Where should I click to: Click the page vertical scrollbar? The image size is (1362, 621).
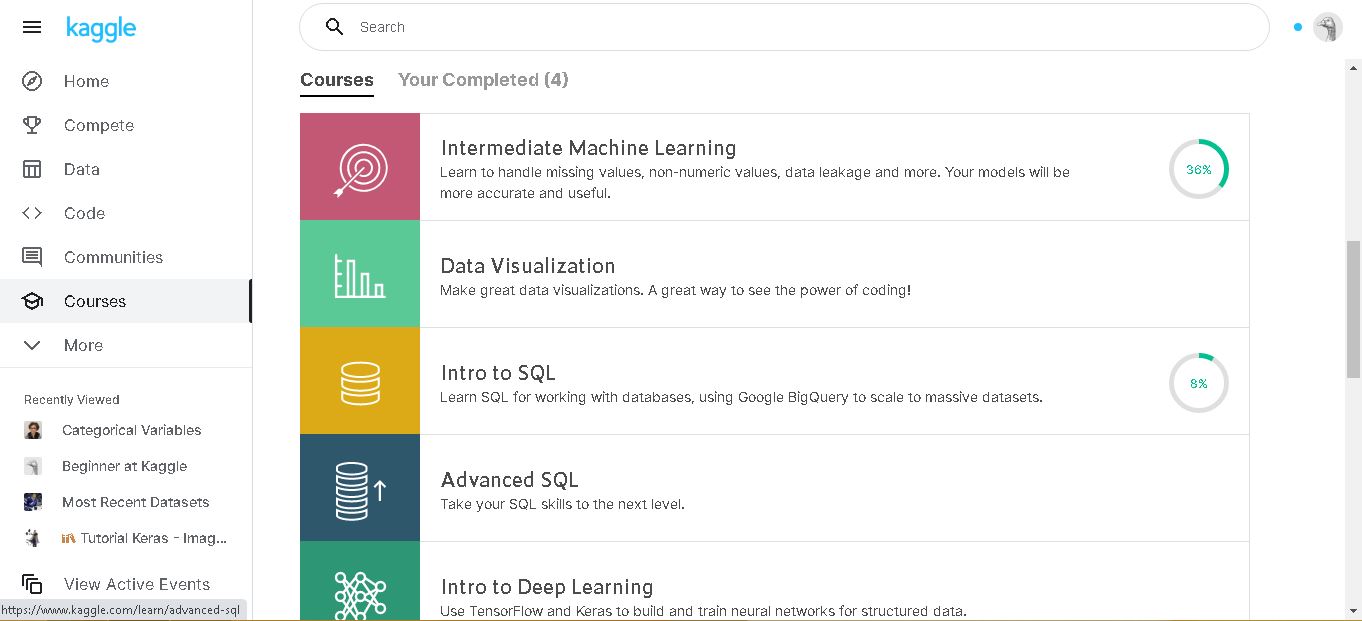click(x=1353, y=308)
